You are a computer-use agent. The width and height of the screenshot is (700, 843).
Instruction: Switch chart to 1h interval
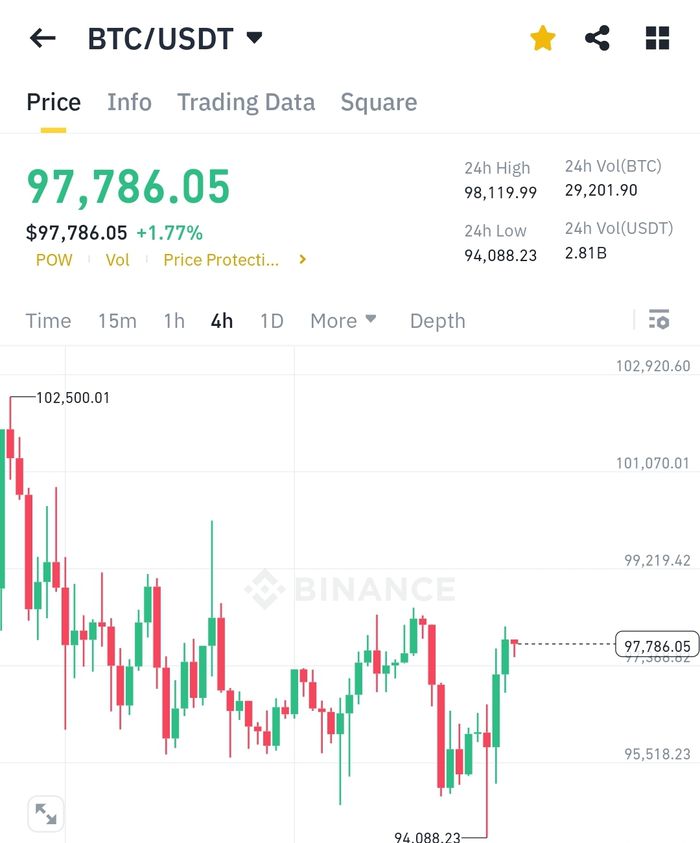174,321
